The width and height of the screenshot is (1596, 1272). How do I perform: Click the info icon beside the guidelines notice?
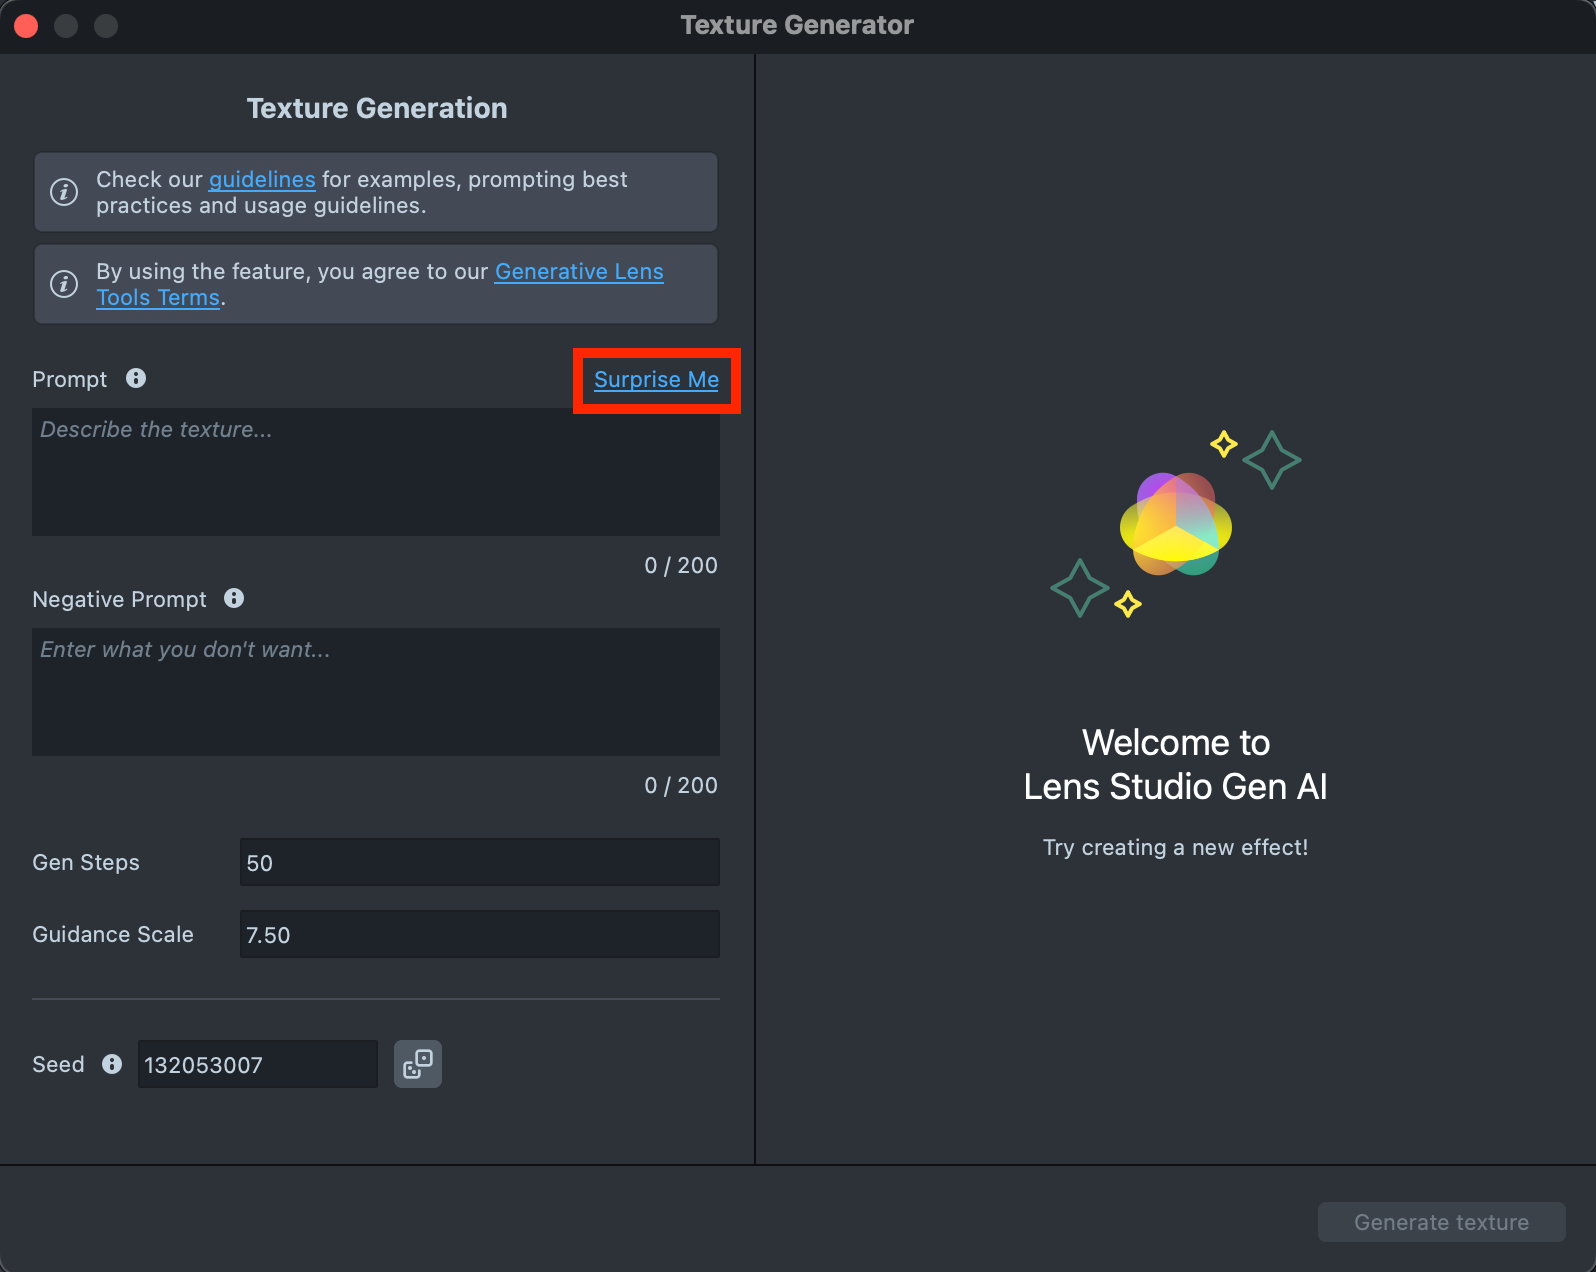pos(64,192)
